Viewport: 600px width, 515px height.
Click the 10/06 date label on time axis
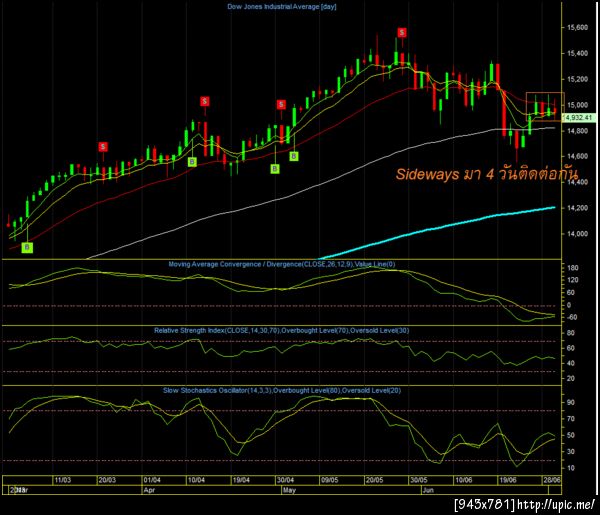pos(463,480)
